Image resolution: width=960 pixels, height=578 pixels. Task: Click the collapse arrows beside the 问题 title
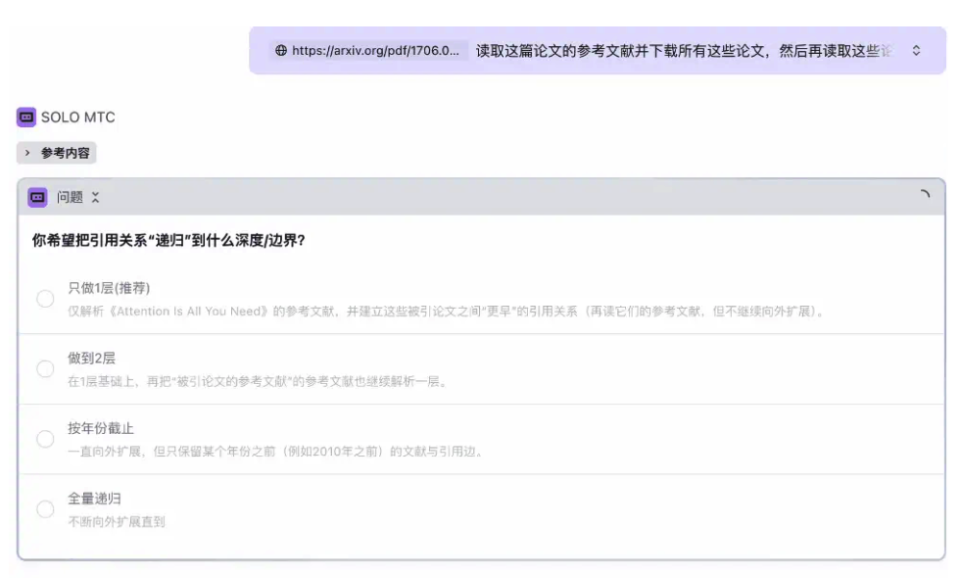pos(93,197)
